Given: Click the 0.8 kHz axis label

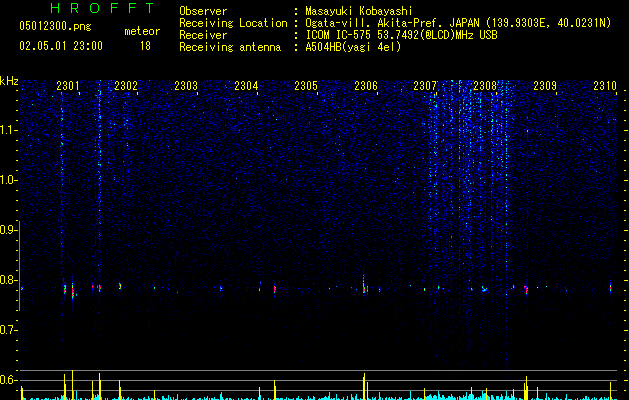Looking at the screenshot, I should coord(8,280).
